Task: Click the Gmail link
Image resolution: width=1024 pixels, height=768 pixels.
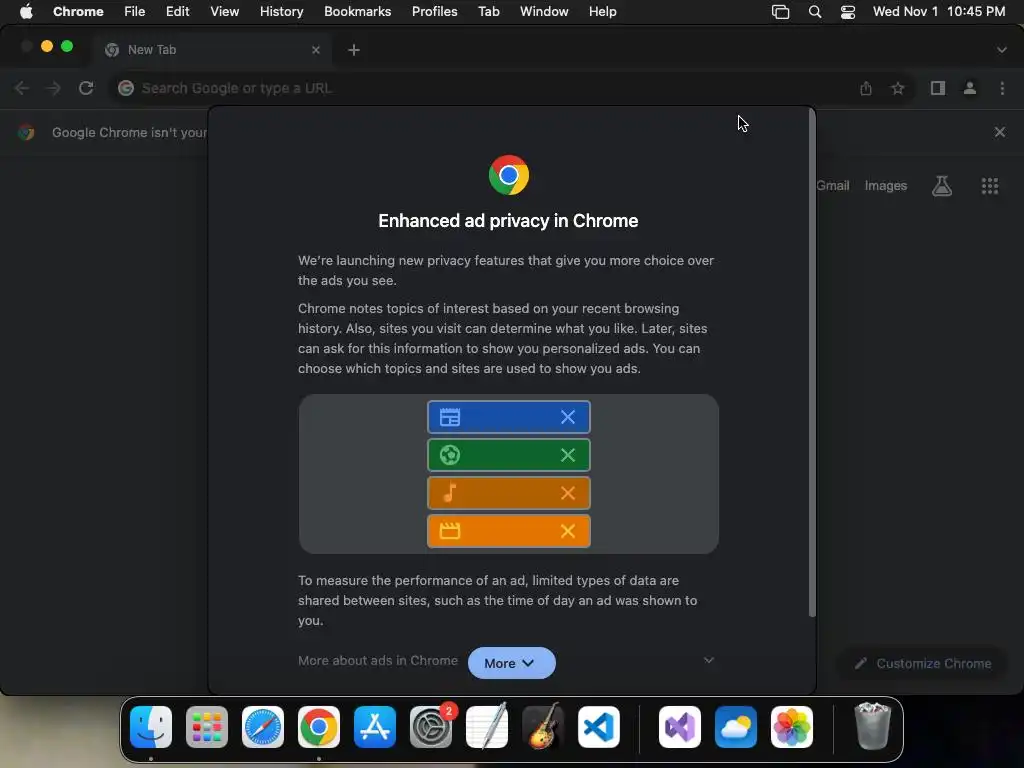Action: click(833, 185)
